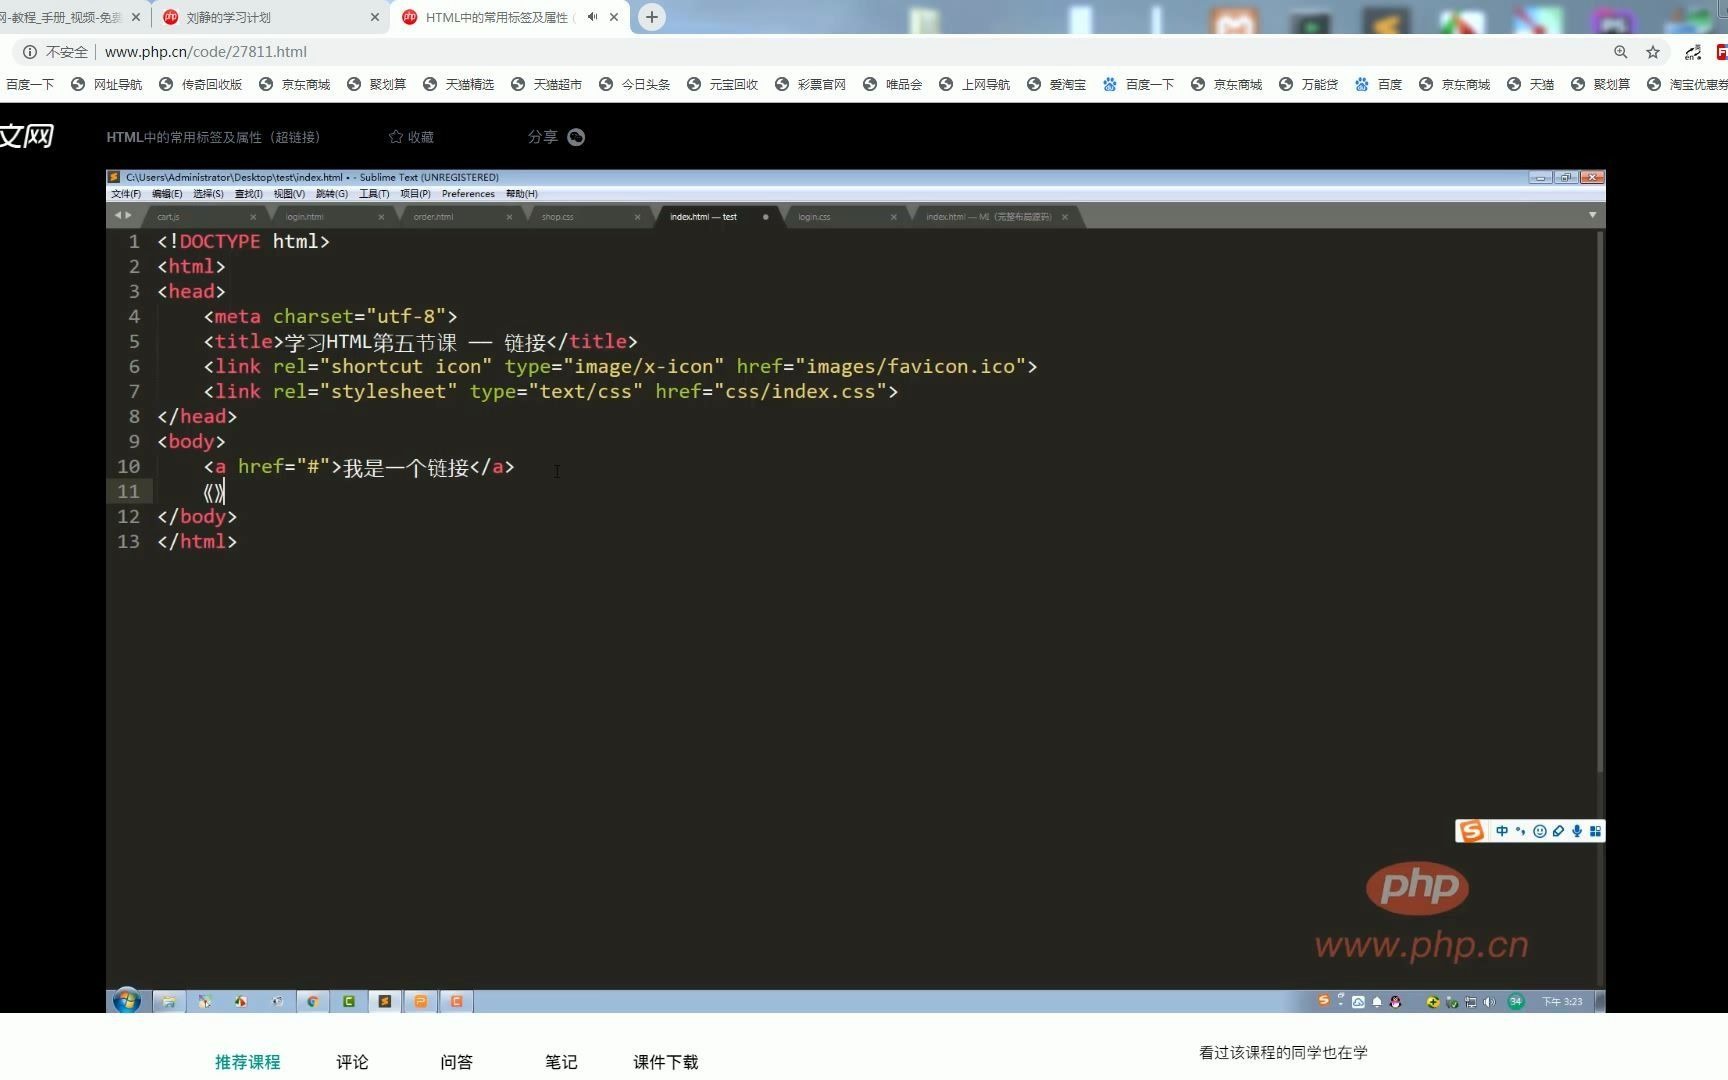1728x1080 pixels.
Task: Open the 元宝回收 bookmark
Action: click(723, 85)
